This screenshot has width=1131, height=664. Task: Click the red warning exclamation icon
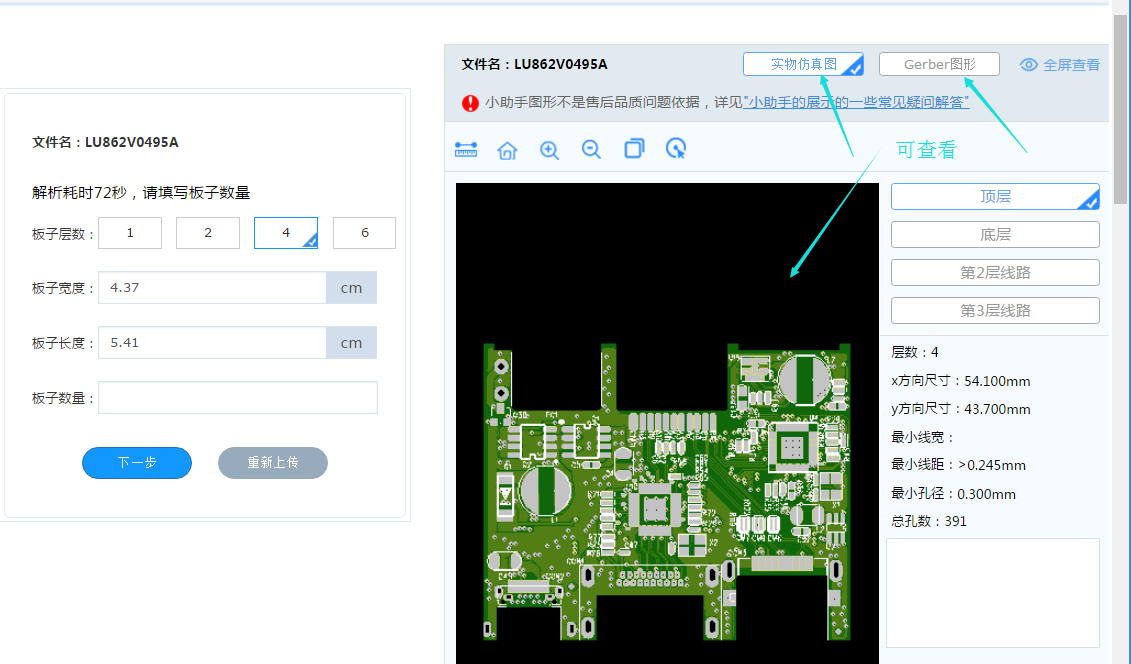470,102
